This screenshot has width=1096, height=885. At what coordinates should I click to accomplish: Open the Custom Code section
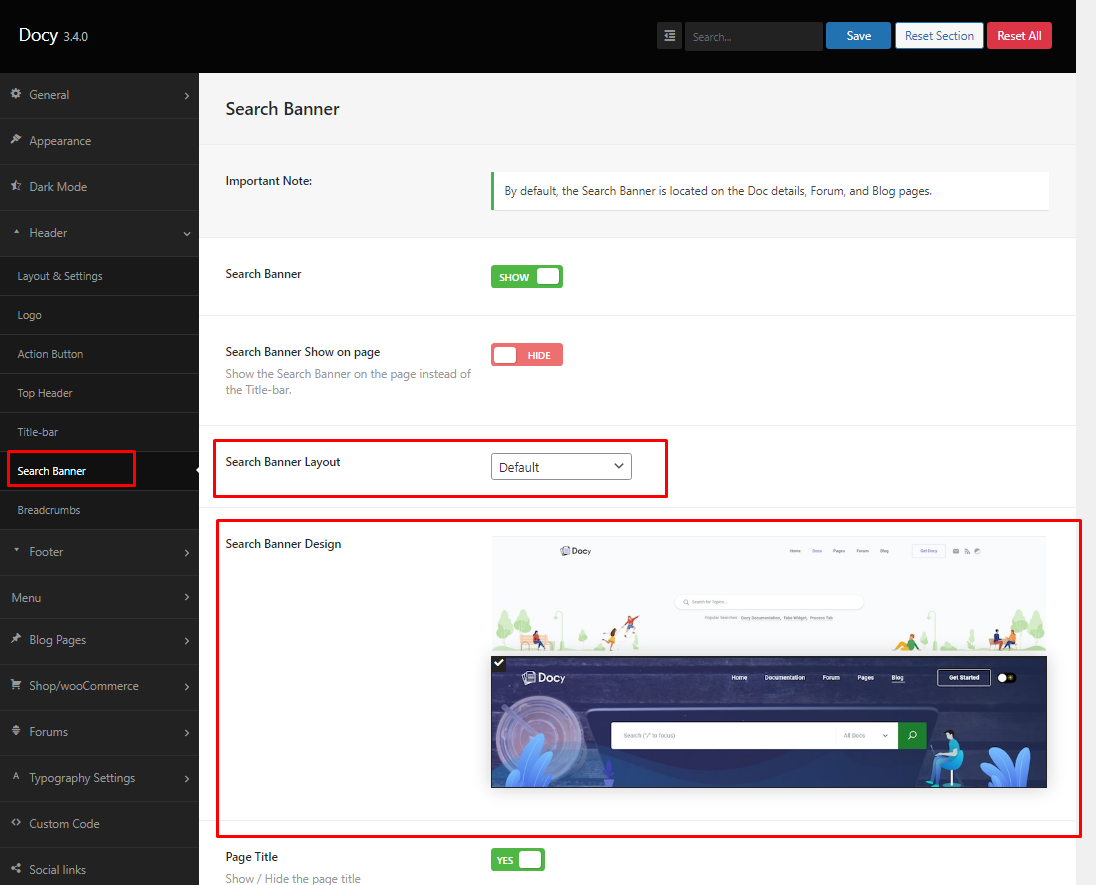tap(99, 824)
